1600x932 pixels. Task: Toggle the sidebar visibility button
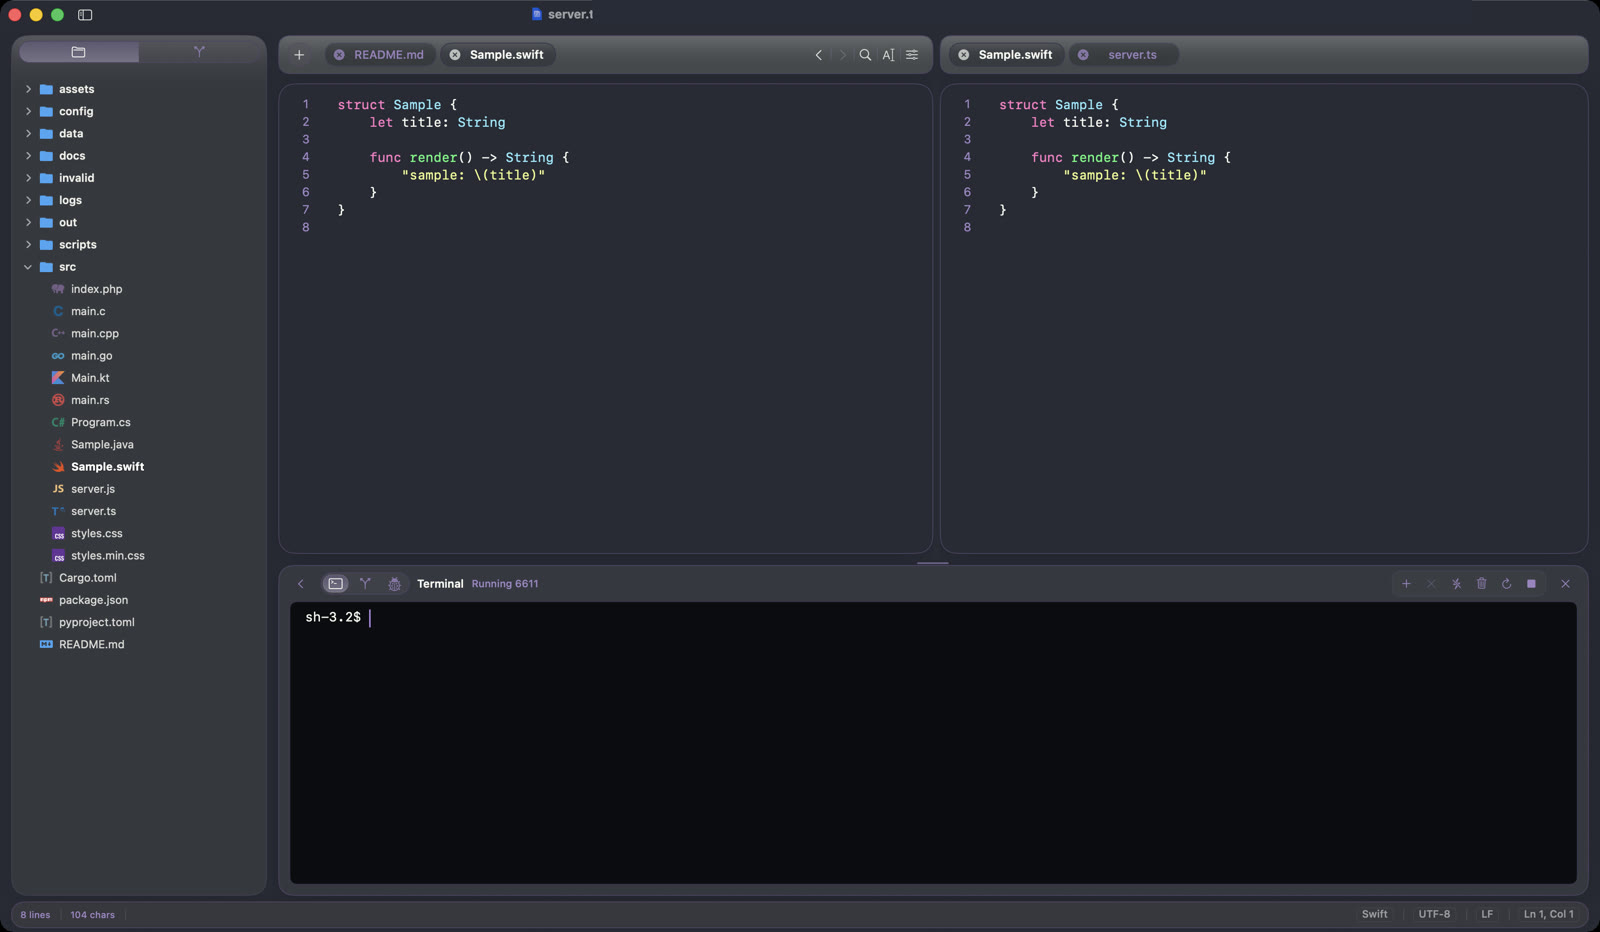tap(85, 15)
